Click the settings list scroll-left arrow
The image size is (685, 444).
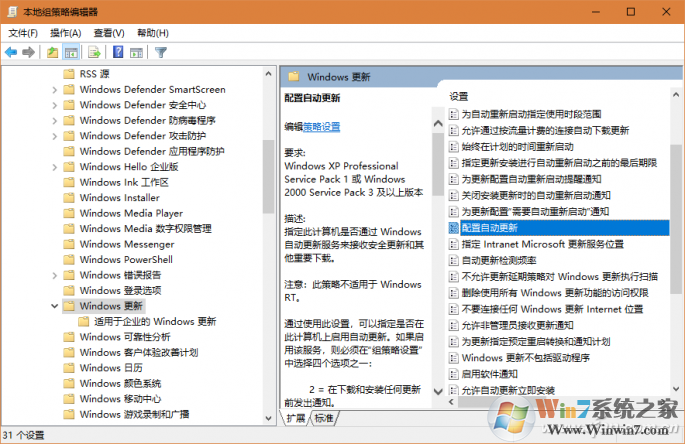point(451,402)
